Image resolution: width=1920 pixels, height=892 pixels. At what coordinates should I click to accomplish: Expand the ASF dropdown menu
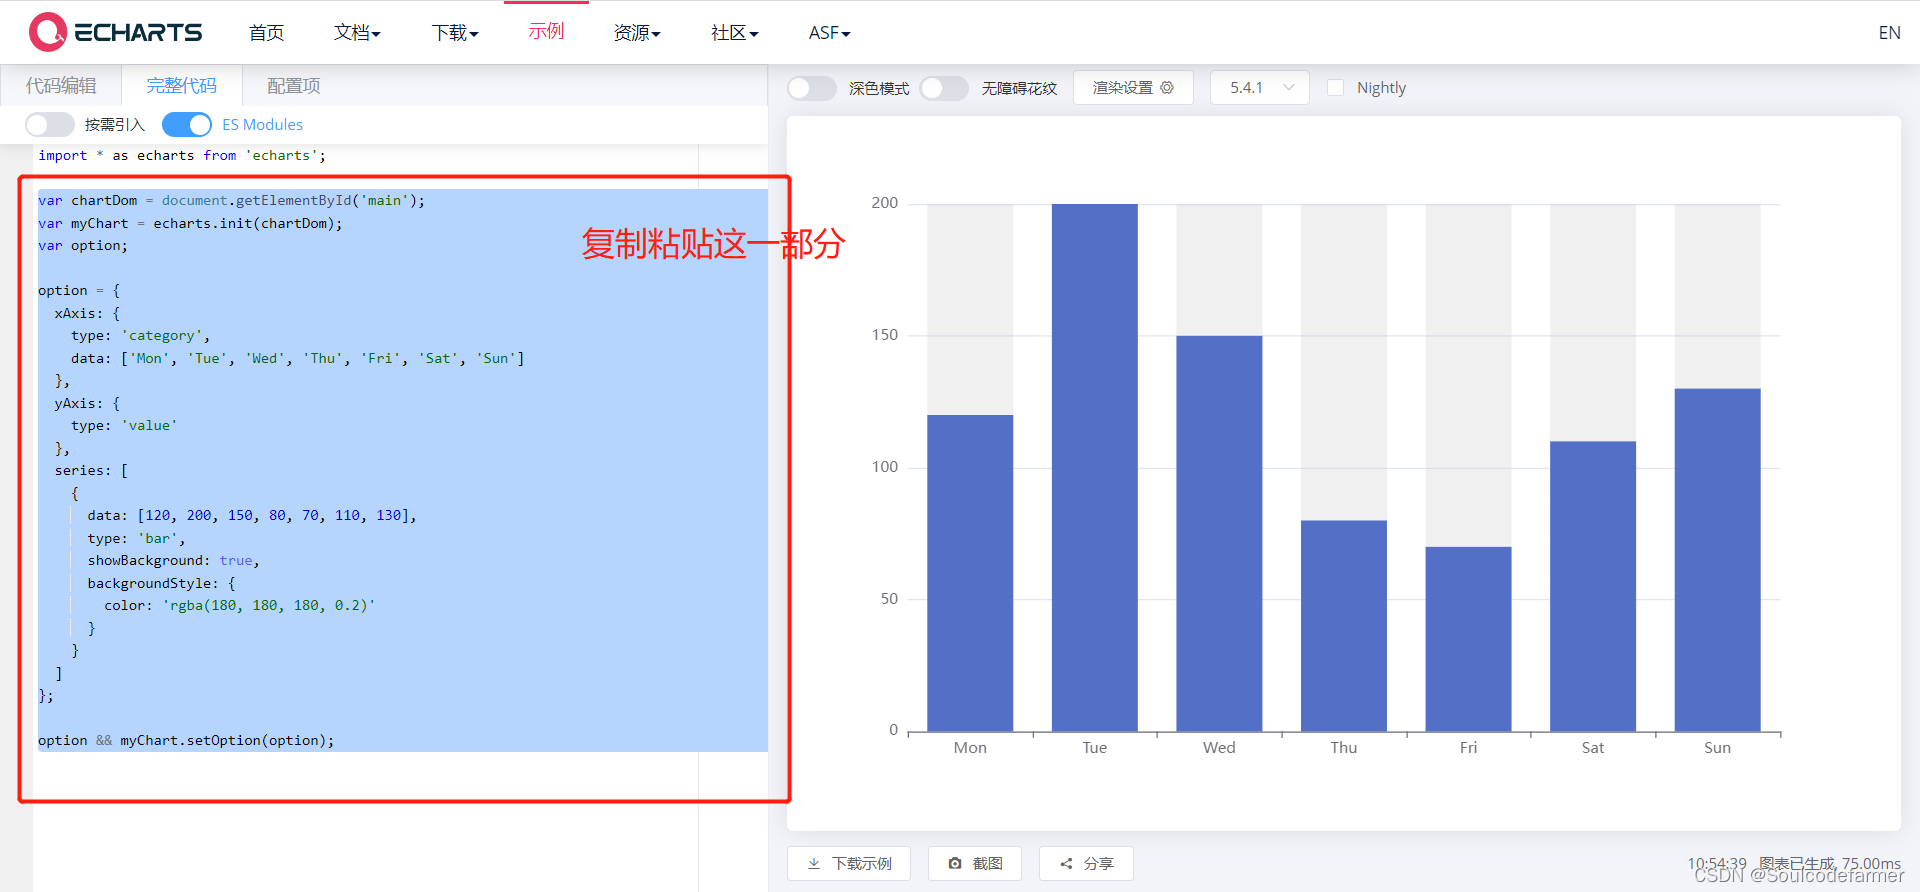(x=829, y=33)
